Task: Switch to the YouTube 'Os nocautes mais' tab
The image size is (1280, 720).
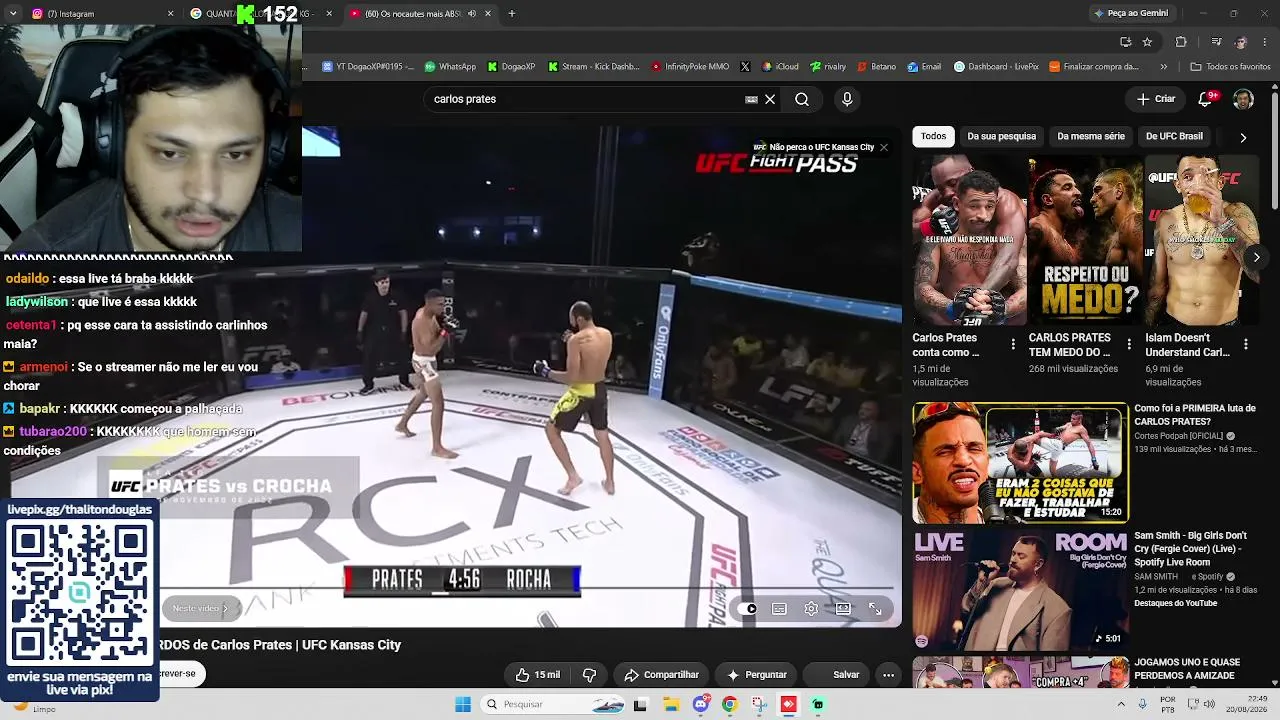Action: pyautogui.click(x=420, y=14)
